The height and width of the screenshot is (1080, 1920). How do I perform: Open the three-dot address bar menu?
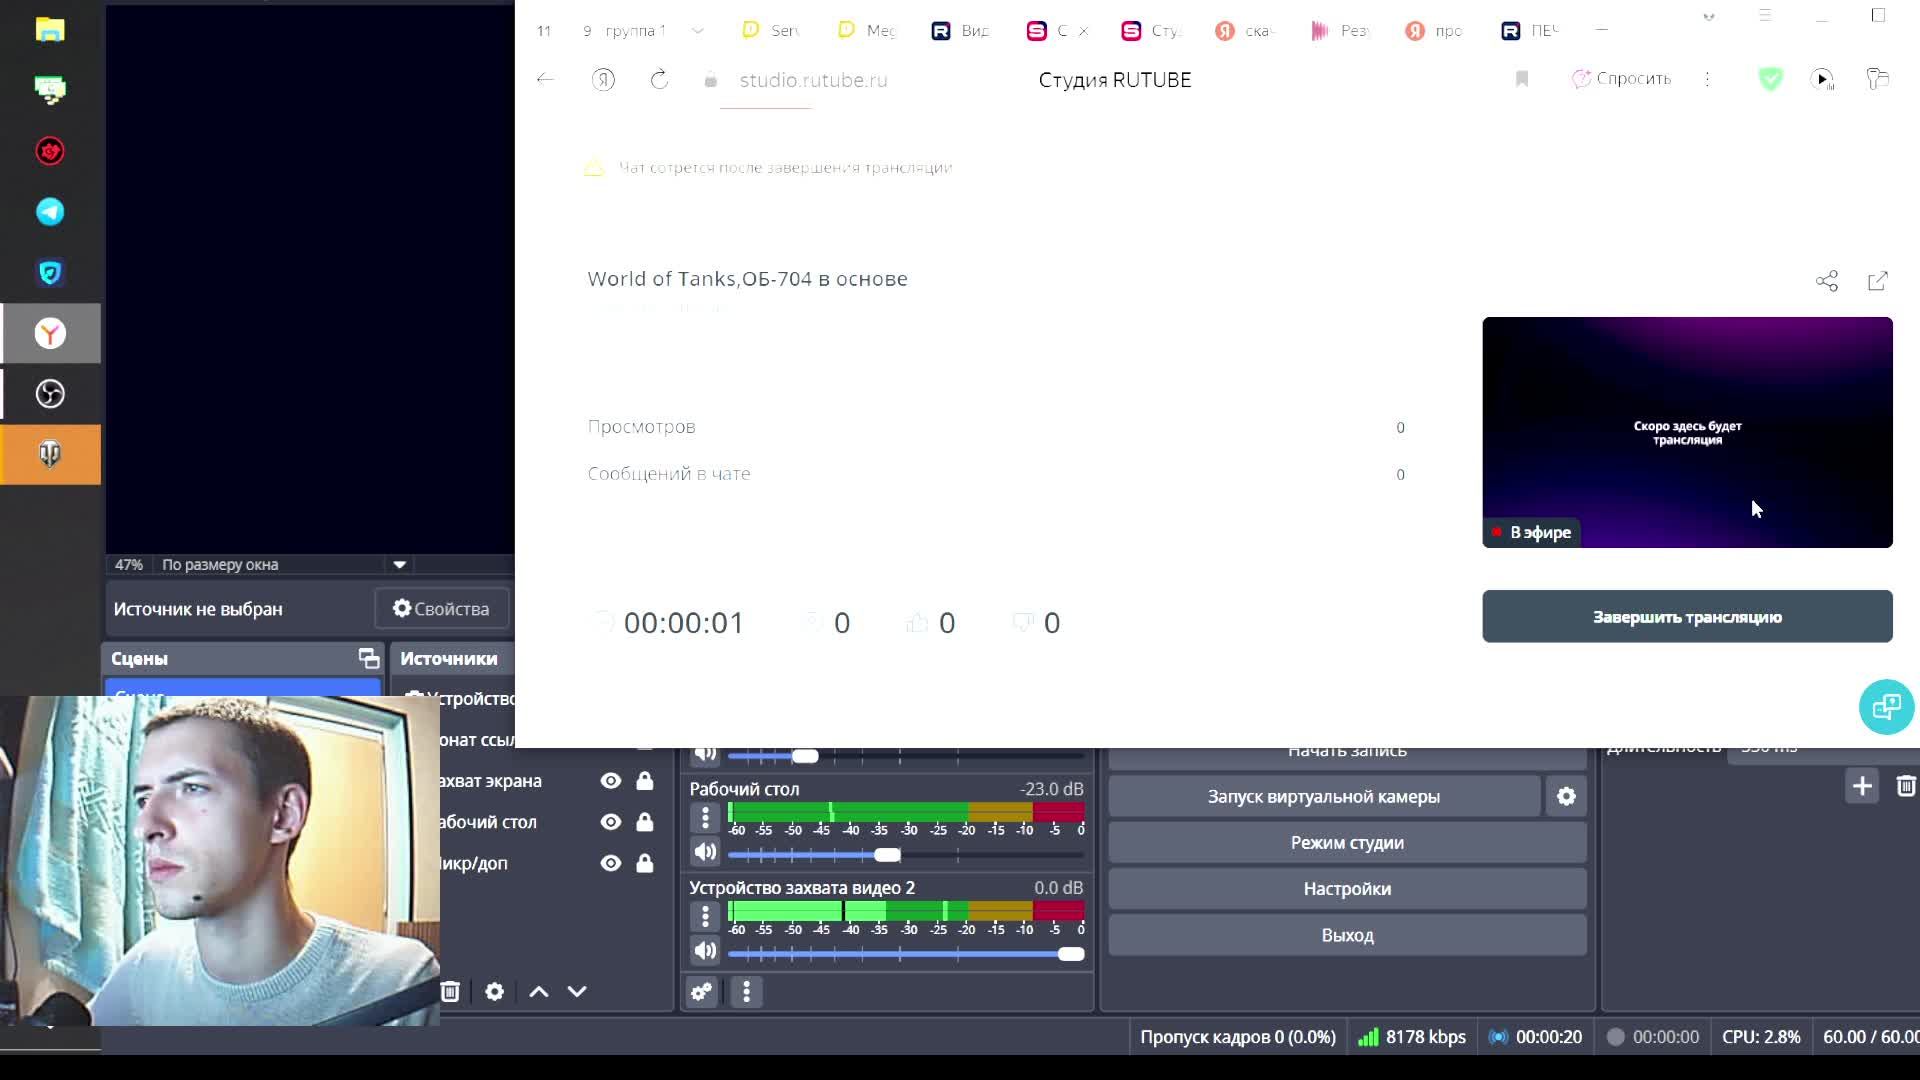1707,79
